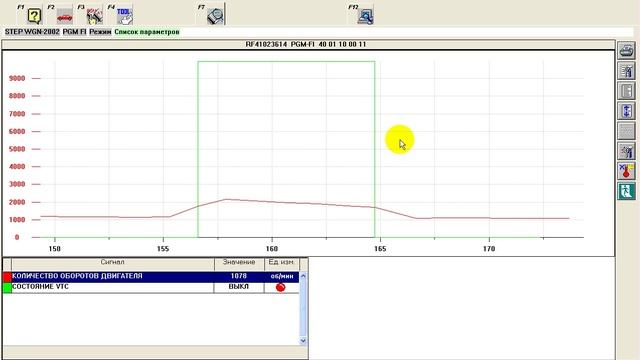Click the red color swatch of engine RPM row
The width and height of the screenshot is (640, 360).
[7, 277]
